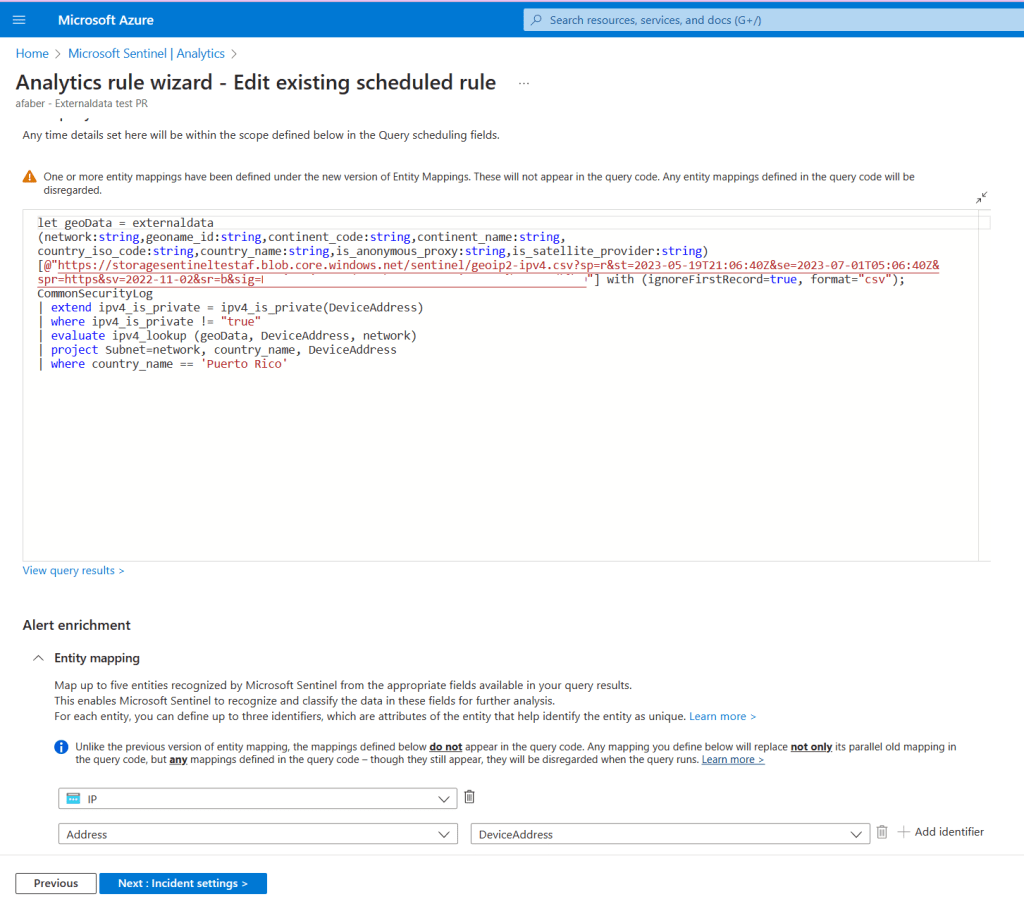Delete the IP entity mapping with the trash icon
The image size is (1024, 911).
pyautogui.click(x=469, y=797)
